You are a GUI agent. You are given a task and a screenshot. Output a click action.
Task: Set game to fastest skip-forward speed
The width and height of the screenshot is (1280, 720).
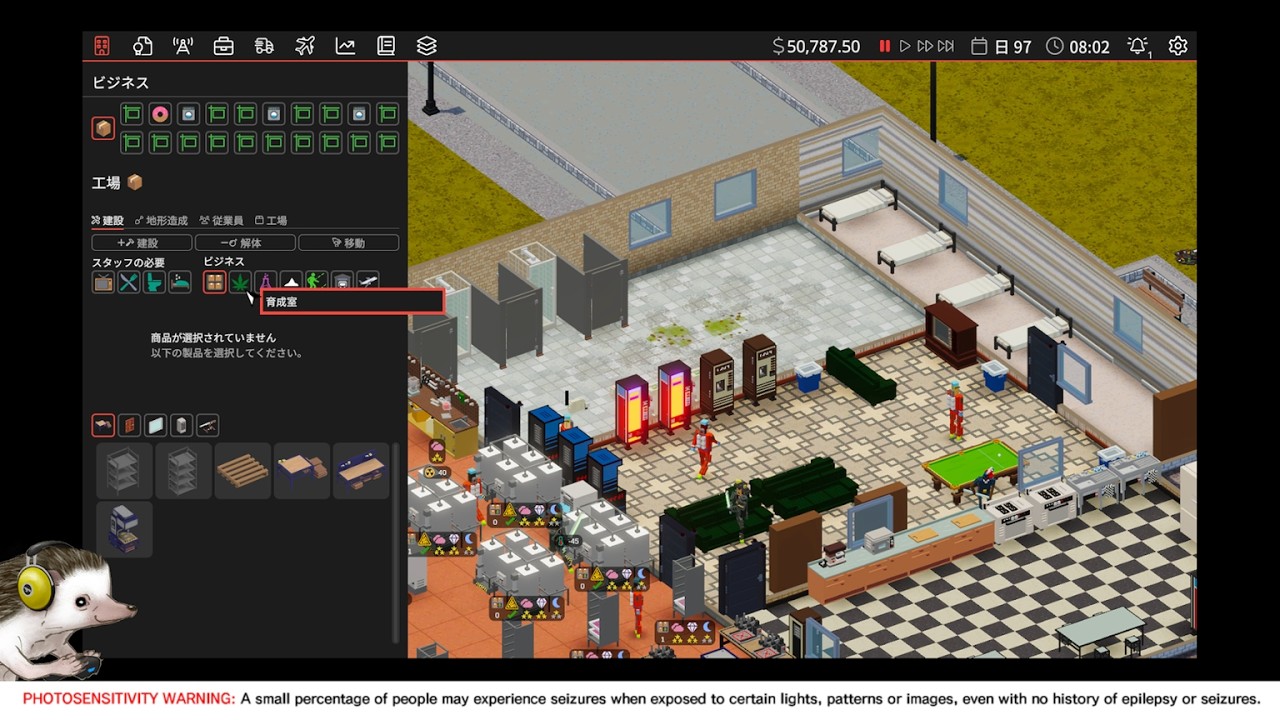point(946,46)
